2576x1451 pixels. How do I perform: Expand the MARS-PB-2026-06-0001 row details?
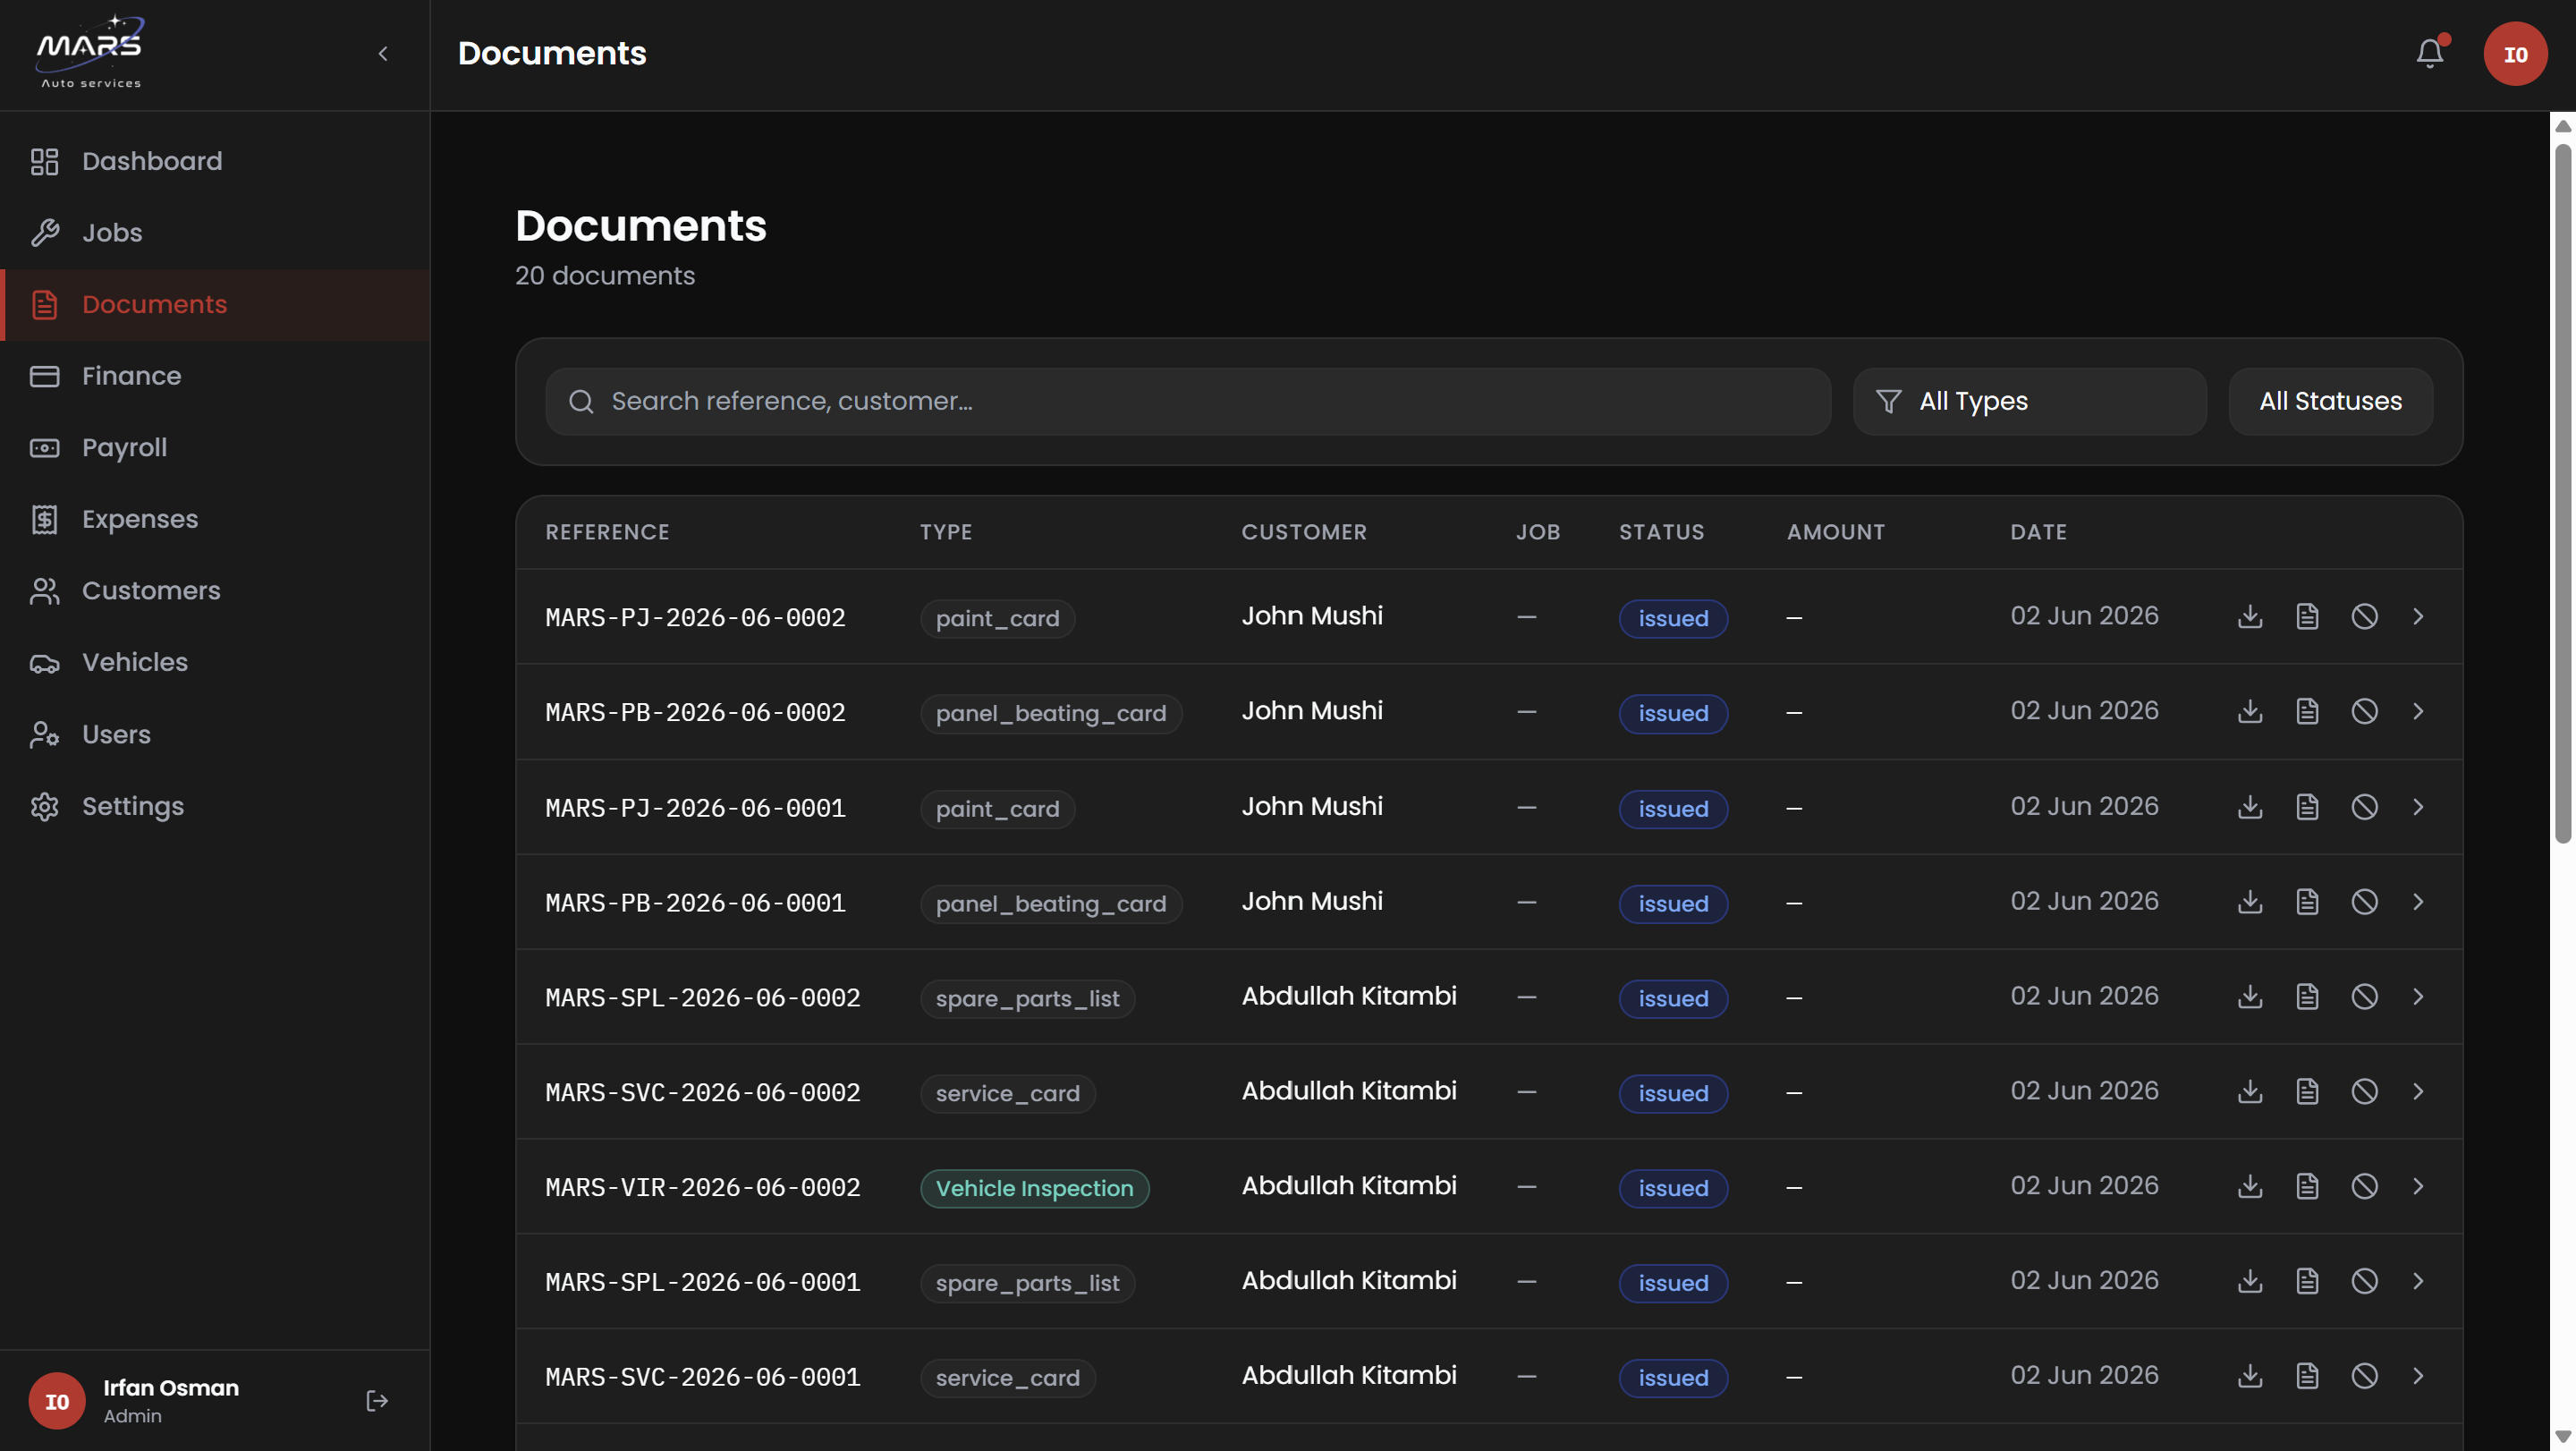[2418, 902]
